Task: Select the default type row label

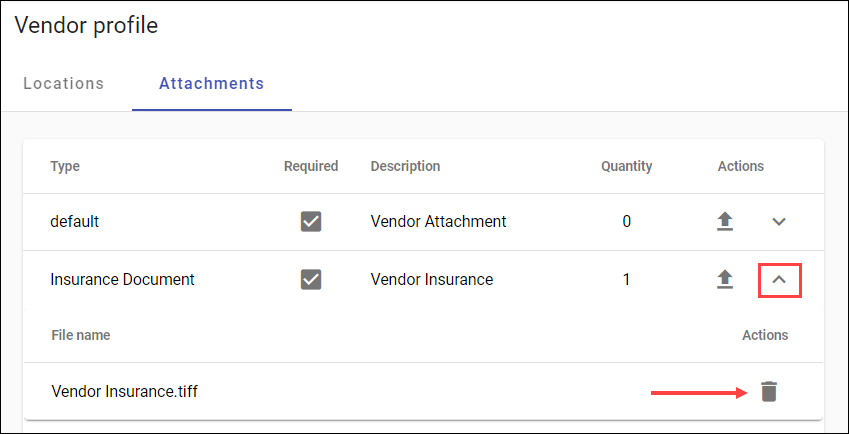Action: [x=75, y=221]
